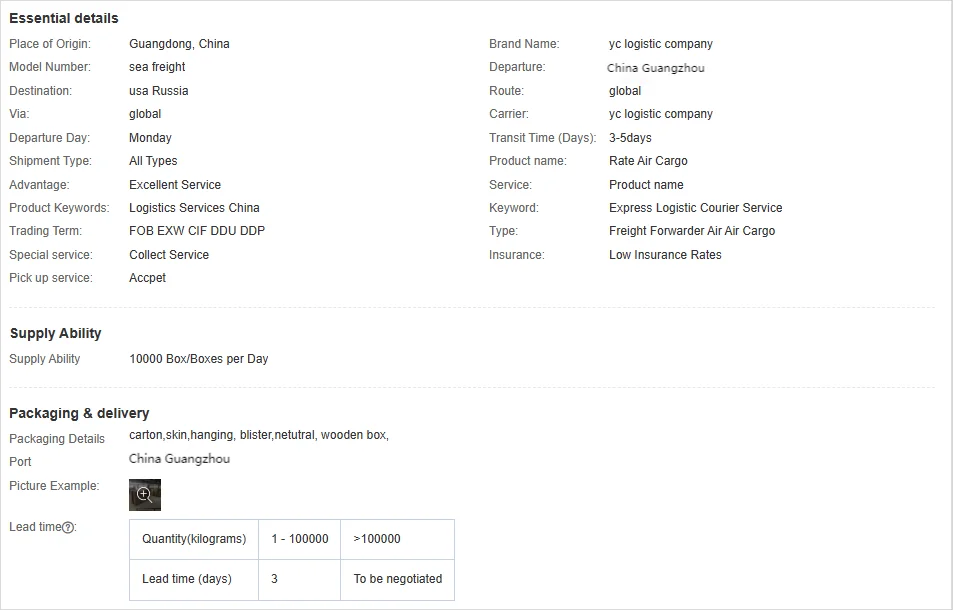The height and width of the screenshot is (610, 953).
Task: Click the Low Insurance Rates value
Action: pyautogui.click(x=665, y=255)
